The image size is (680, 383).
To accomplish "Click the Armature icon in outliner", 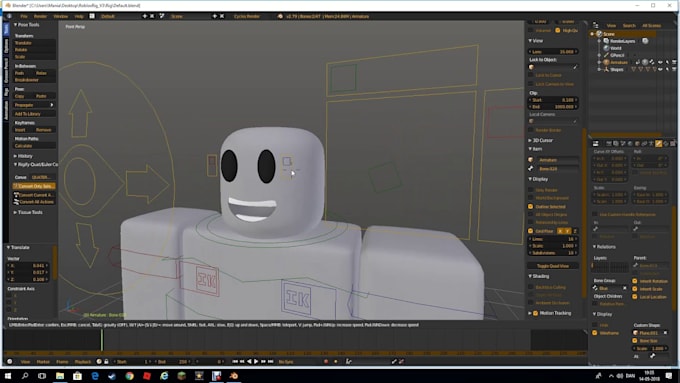I will coord(606,62).
